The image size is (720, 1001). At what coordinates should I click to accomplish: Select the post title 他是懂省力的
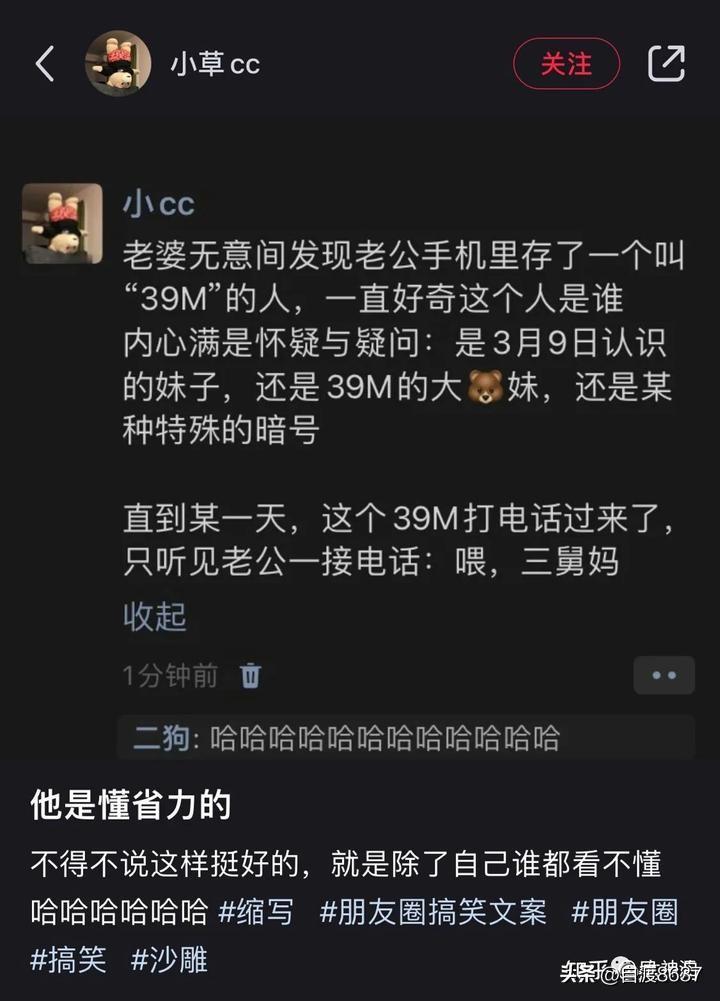click(131, 804)
